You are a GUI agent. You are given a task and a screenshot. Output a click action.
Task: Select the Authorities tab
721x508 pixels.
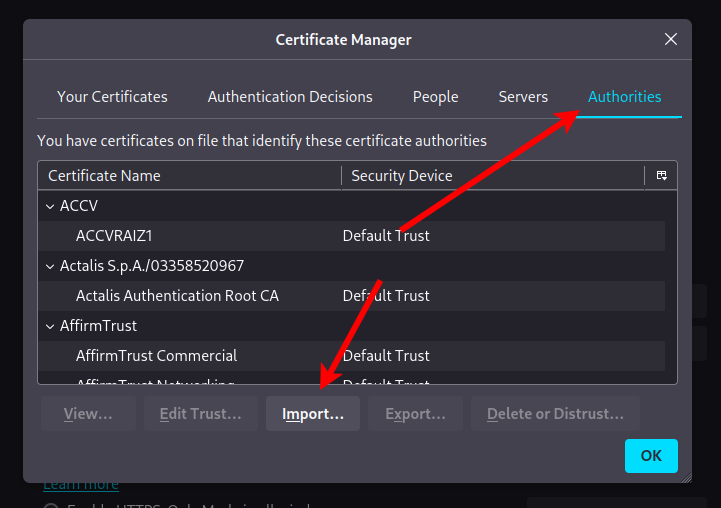624,97
